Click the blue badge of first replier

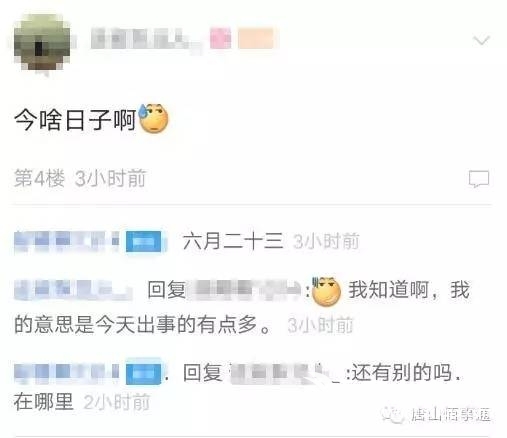[144, 241]
